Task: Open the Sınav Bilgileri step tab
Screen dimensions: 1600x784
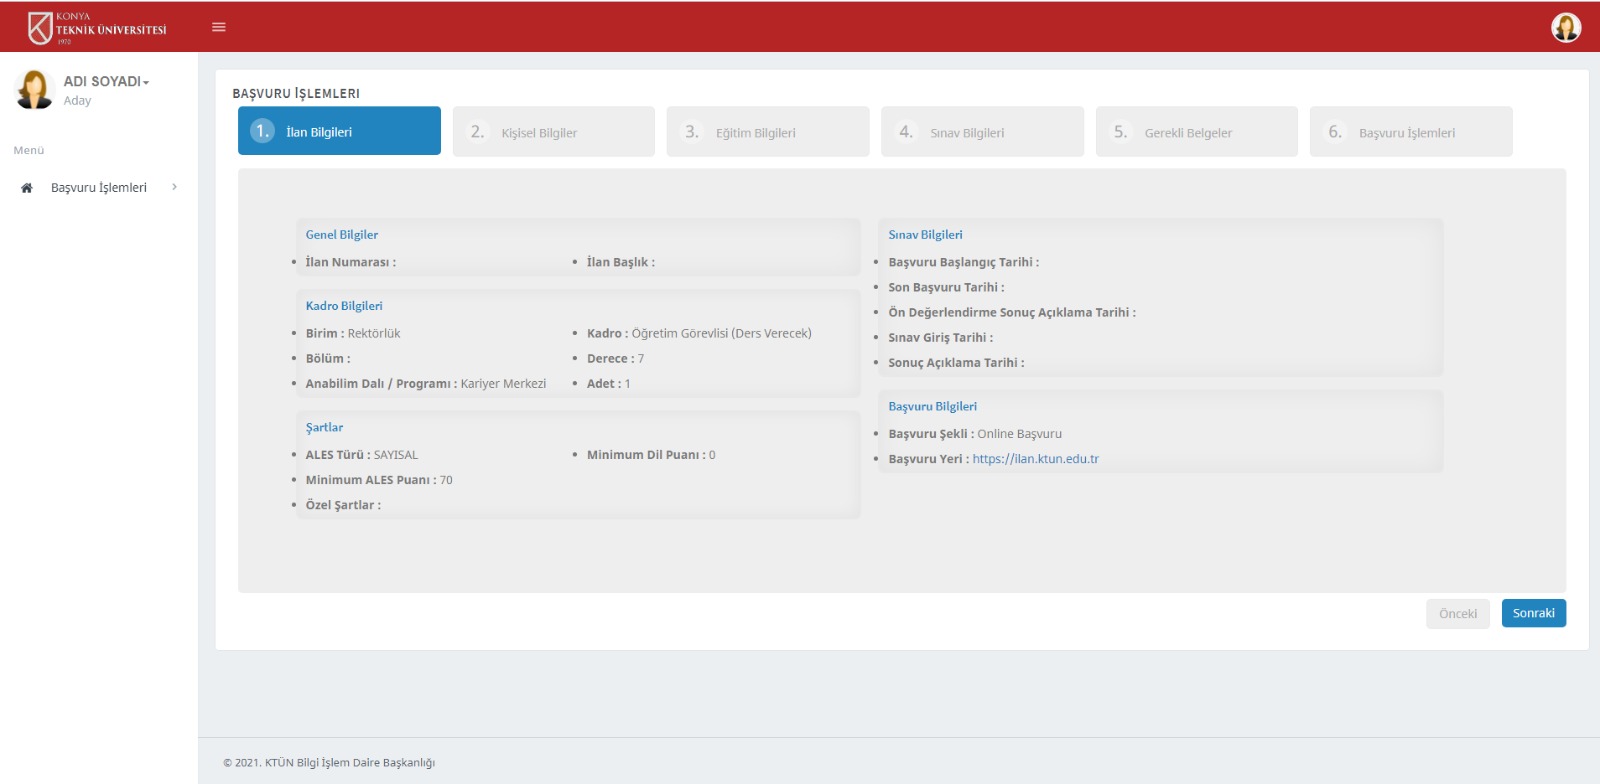Action: [982, 132]
